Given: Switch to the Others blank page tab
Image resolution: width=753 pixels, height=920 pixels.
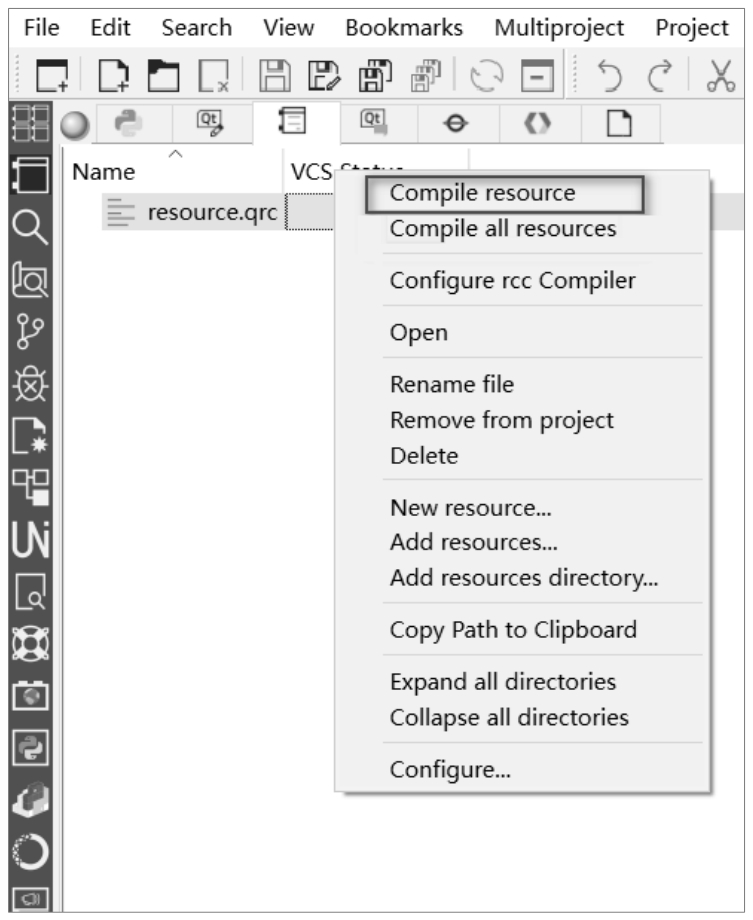Looking at the screenshot, I should coord(619,123).
